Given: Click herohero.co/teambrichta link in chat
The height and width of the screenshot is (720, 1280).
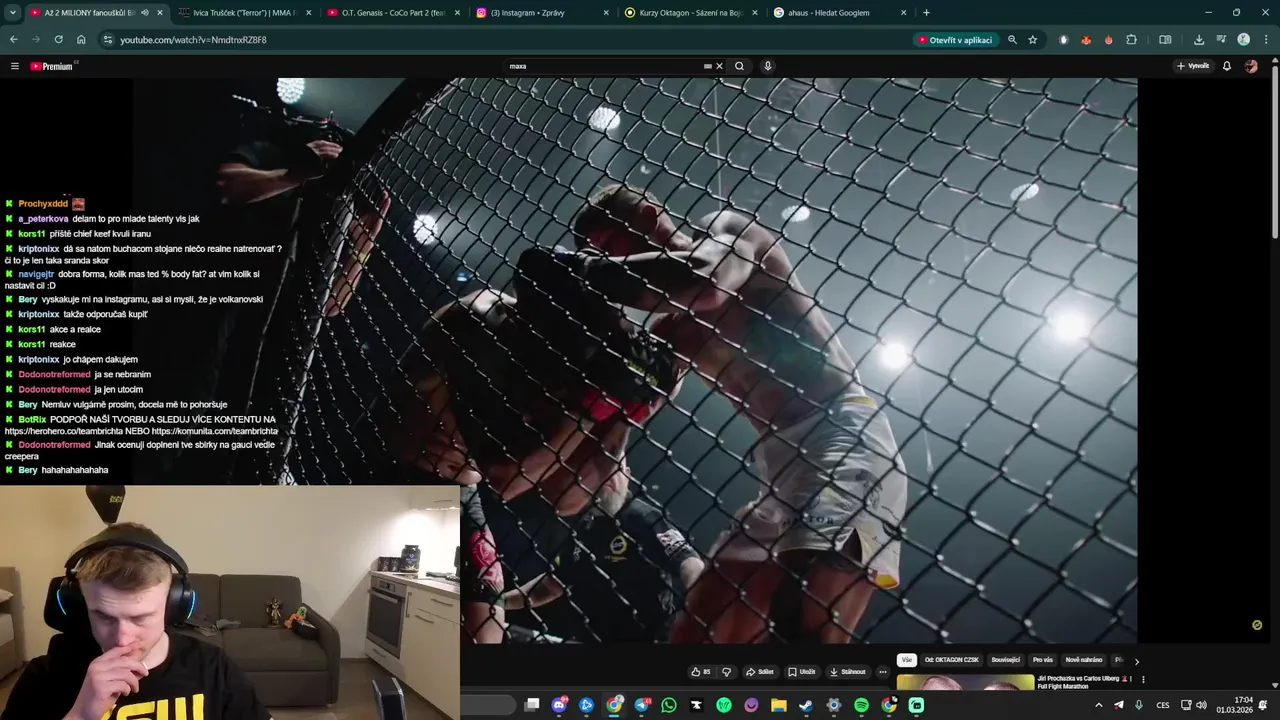Looking at the screenshot, I should 77,431.
